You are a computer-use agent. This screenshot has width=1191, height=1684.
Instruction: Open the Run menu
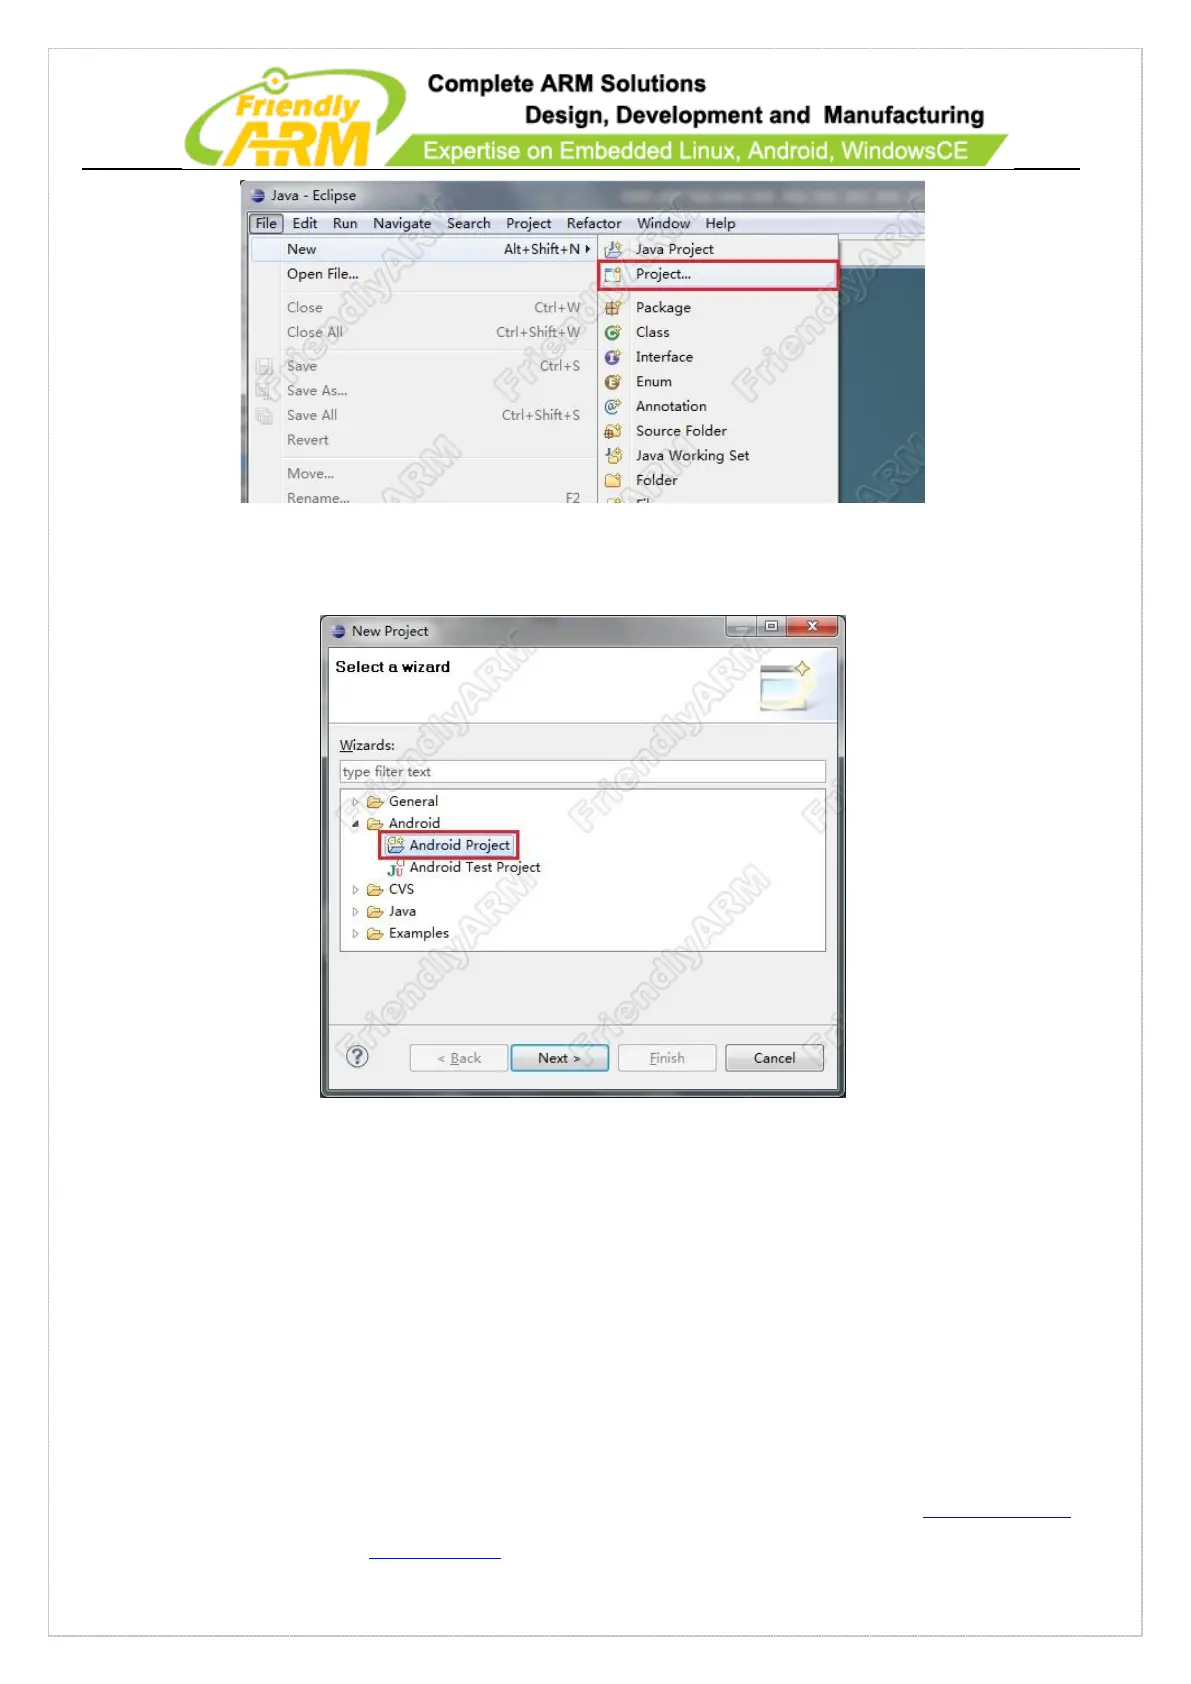click(345, 223)
